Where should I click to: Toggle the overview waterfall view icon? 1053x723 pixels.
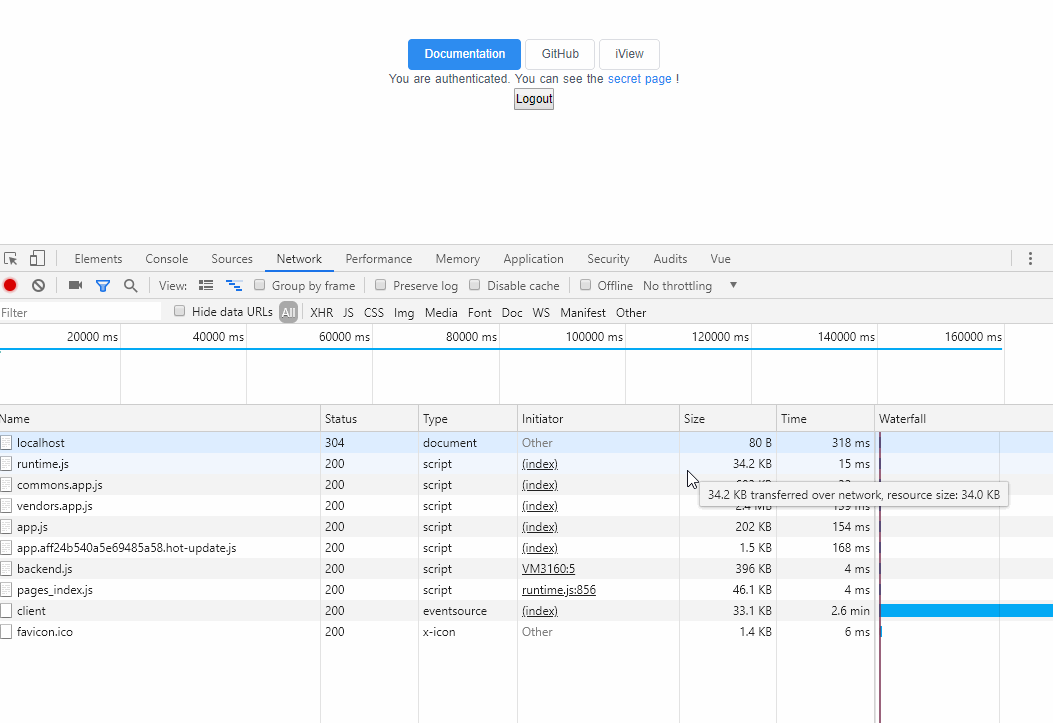(234, 285)
